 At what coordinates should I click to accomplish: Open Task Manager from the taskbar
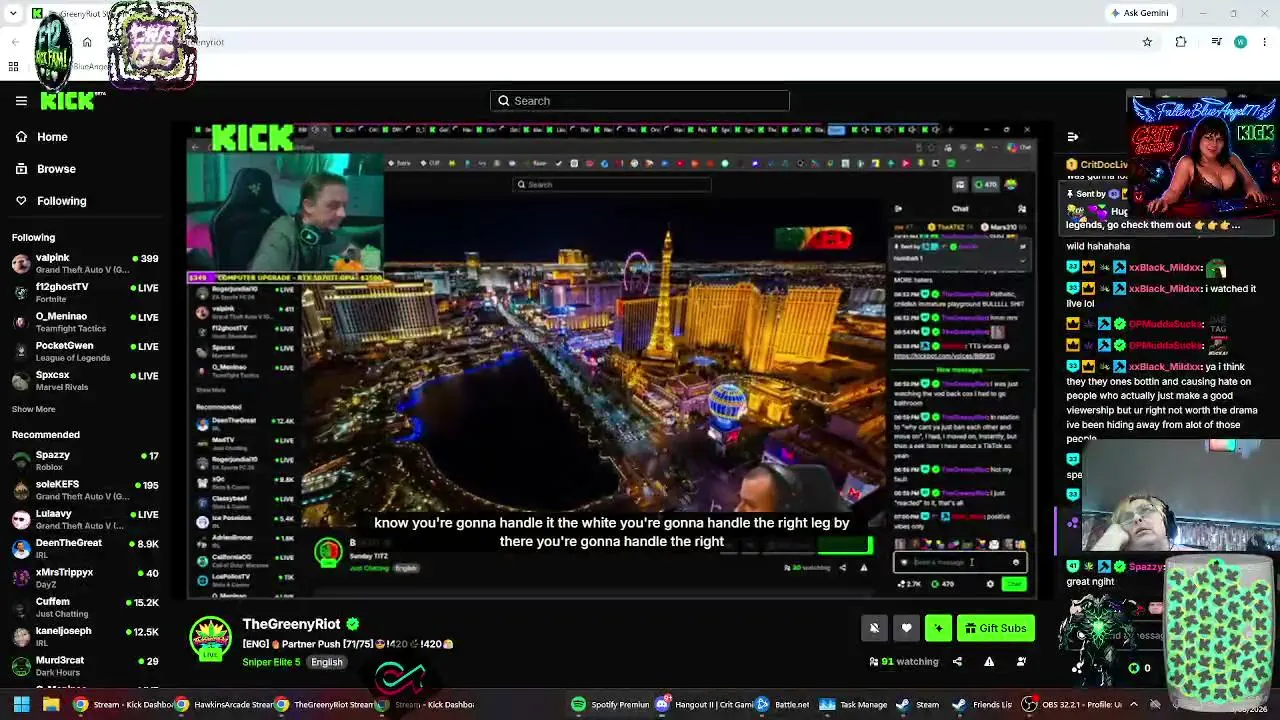tap(853, 704)
